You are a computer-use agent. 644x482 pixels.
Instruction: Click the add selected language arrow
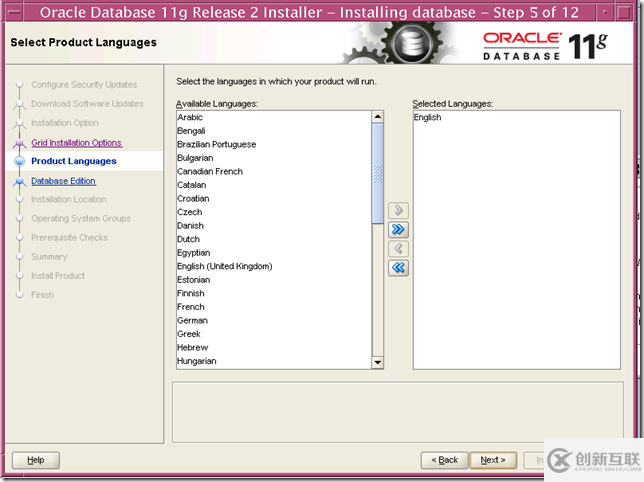point(398,210)
